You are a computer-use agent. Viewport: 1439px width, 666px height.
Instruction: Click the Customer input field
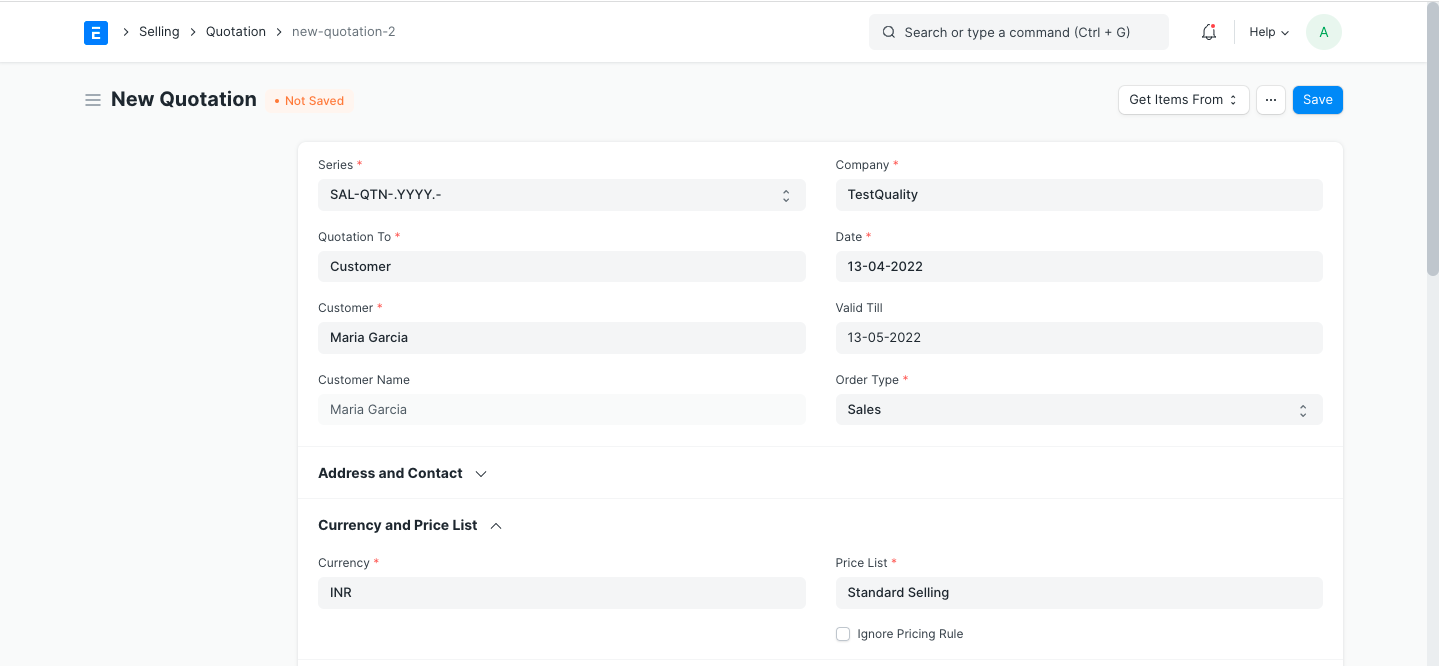(560, 337)
